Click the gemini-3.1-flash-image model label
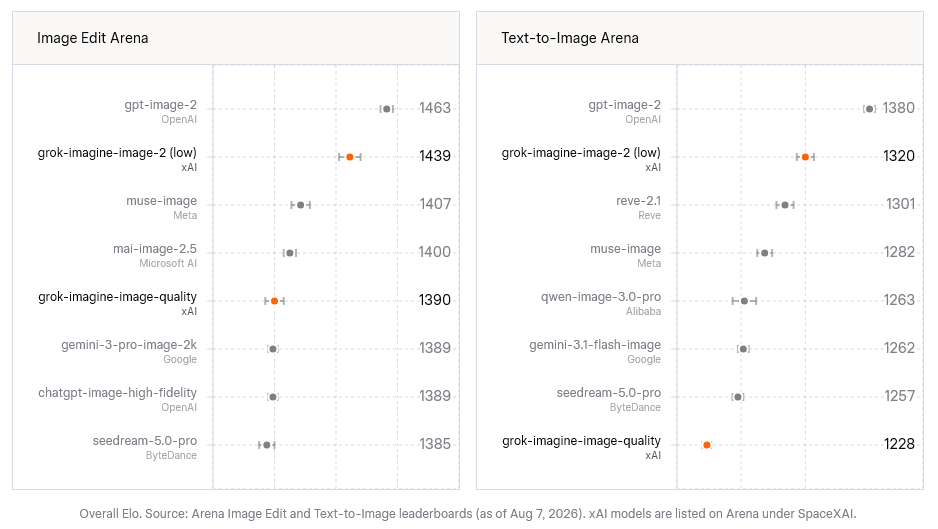938x529 pixels. pos(595,345)
